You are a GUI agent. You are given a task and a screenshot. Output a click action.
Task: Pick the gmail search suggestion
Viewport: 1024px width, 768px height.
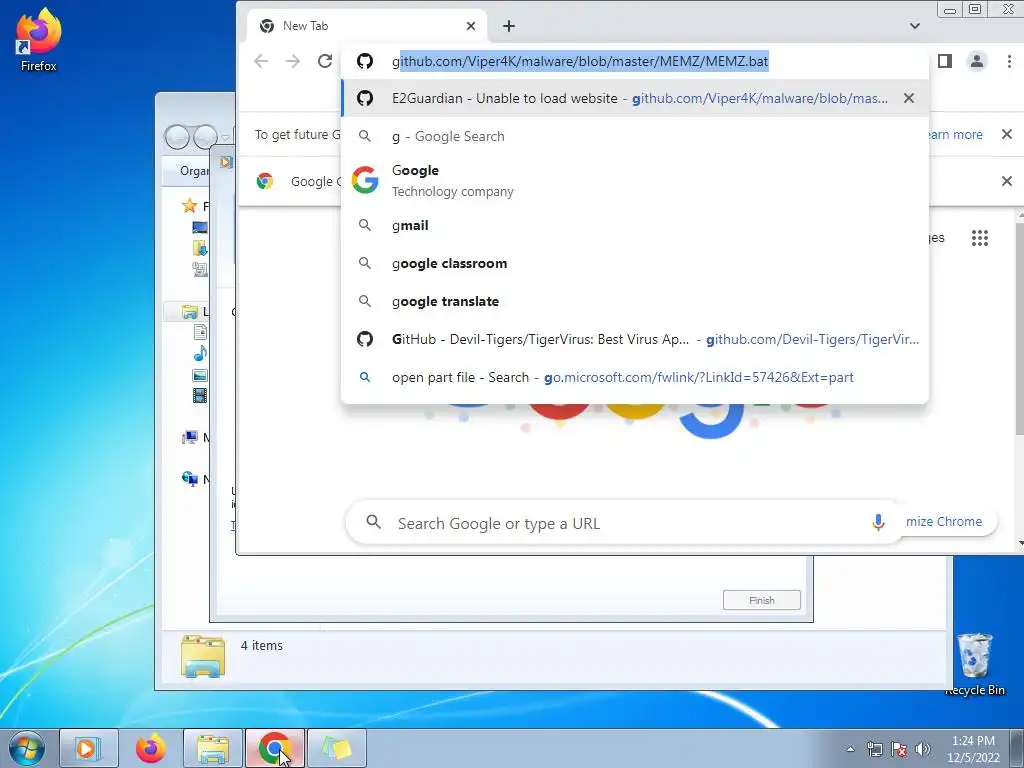click(635, 225)
